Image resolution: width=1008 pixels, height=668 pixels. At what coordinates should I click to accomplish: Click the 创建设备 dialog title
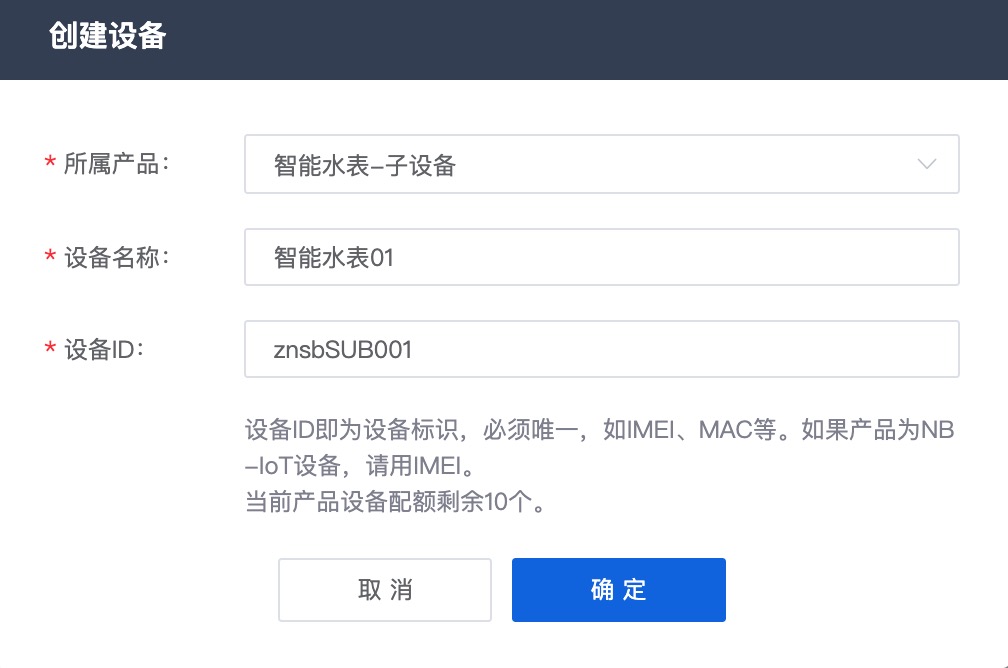click(107, 35)
